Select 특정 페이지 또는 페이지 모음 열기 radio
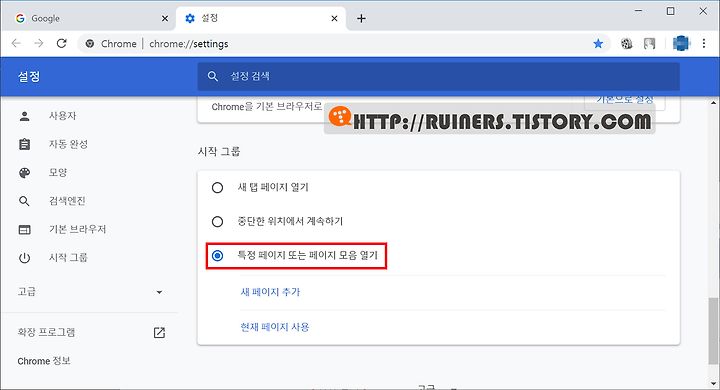The image size is (720, 390). click(x=218, y=255)
